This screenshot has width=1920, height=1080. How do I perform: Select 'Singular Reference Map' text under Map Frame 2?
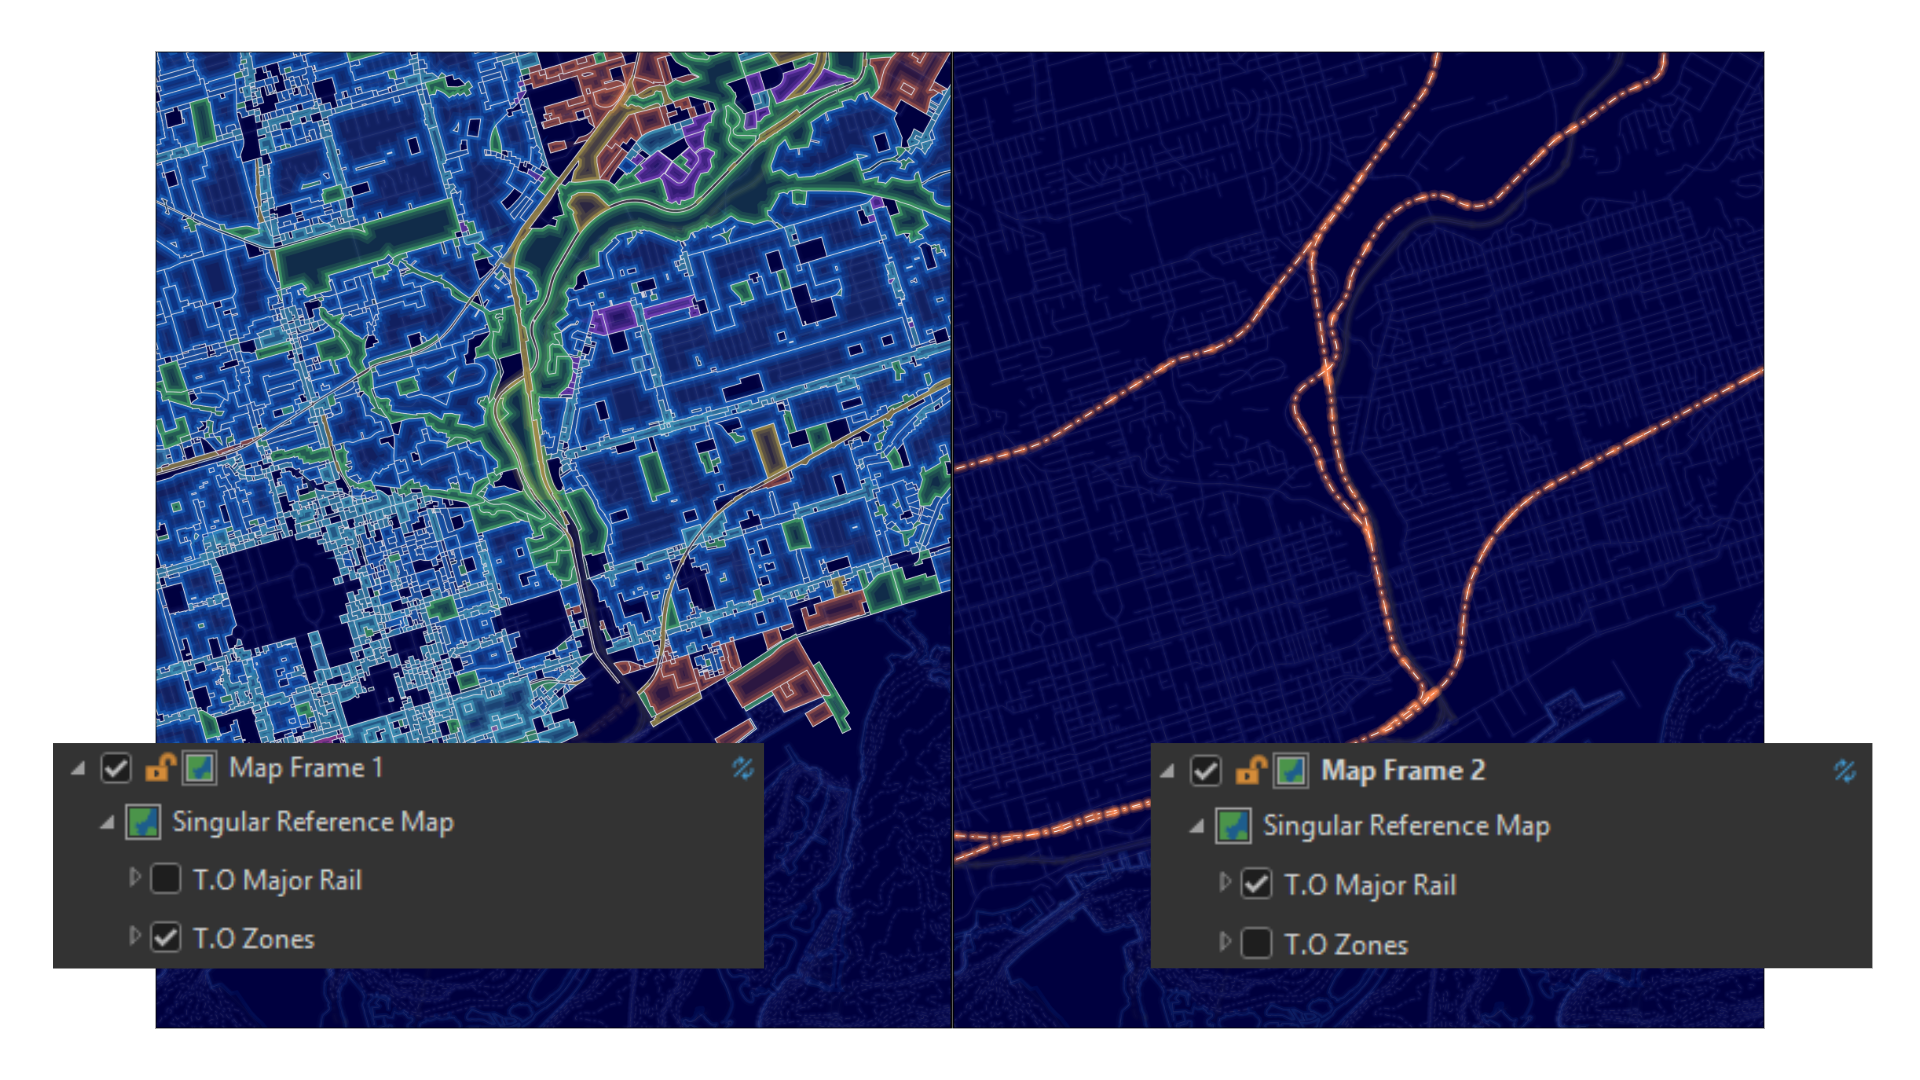[x=1406, y=826]
